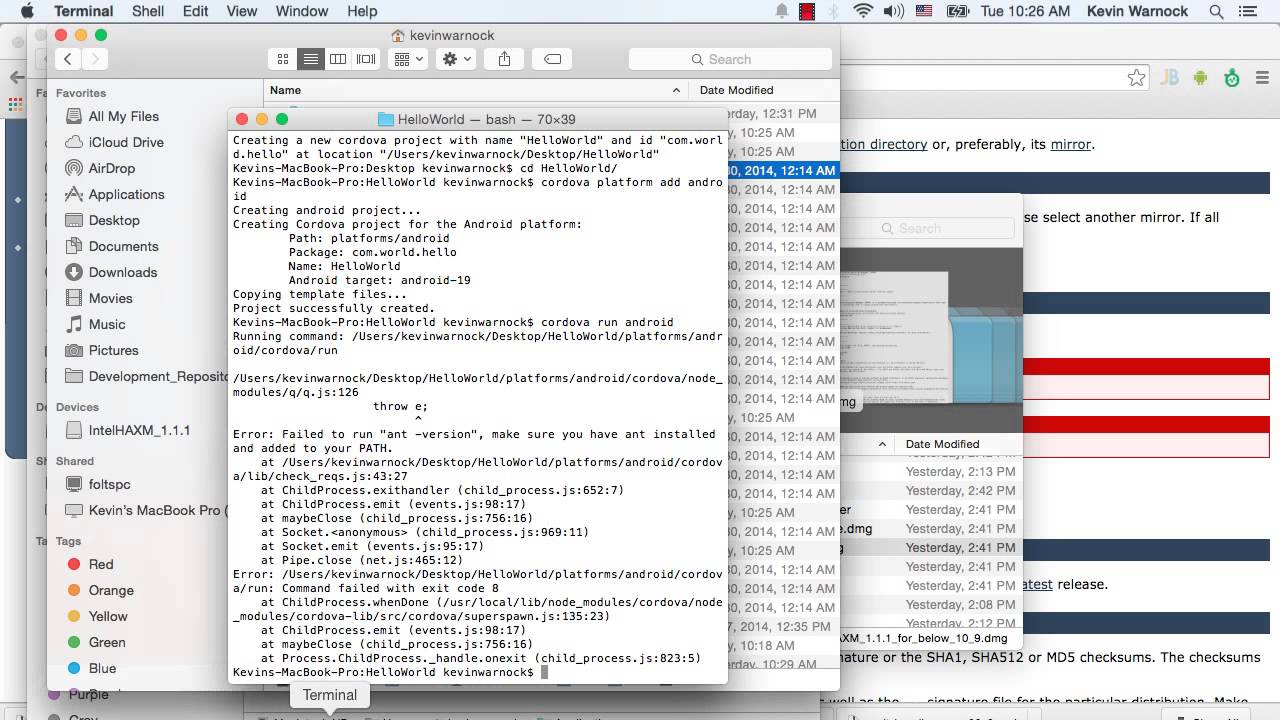Go back in Finder window

pyautogui.click(x=68, y=59)
